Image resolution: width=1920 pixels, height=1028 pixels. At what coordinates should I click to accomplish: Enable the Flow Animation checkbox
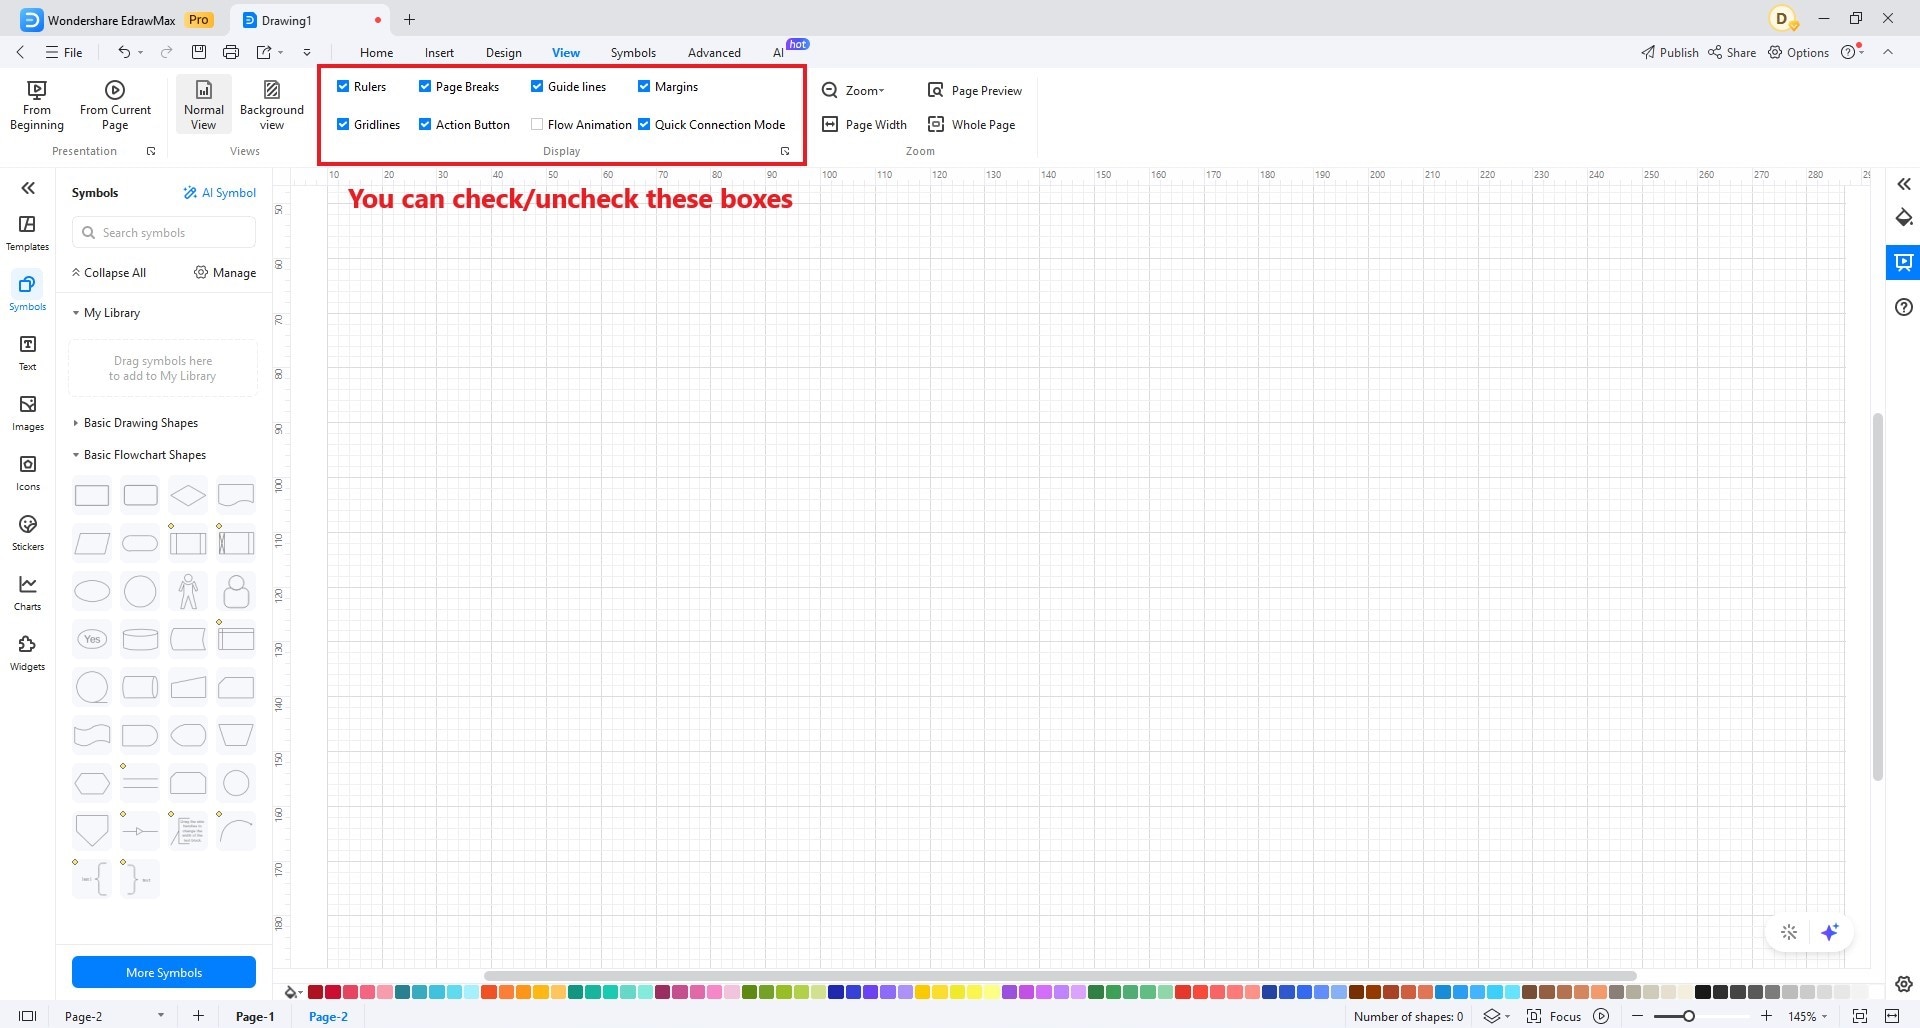[x=537, y=124]
